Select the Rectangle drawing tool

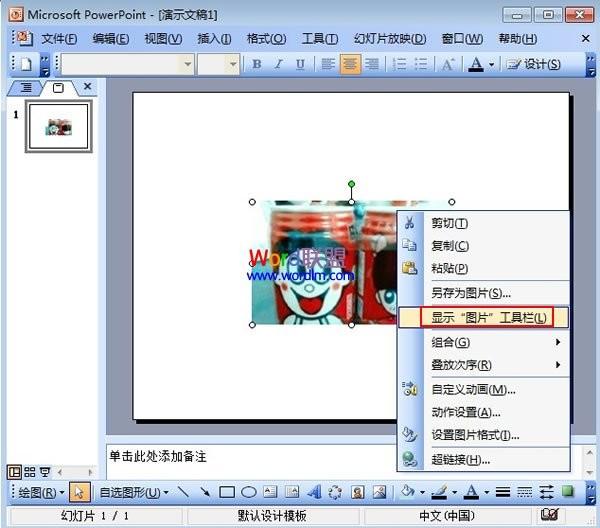tap(227, 492)
